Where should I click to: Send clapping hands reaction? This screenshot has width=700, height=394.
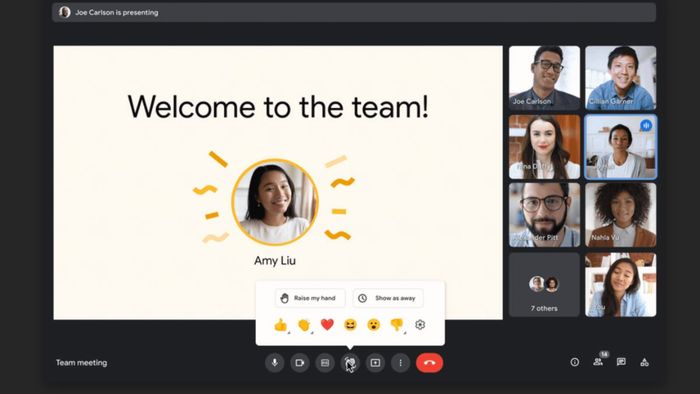[304, 325]
